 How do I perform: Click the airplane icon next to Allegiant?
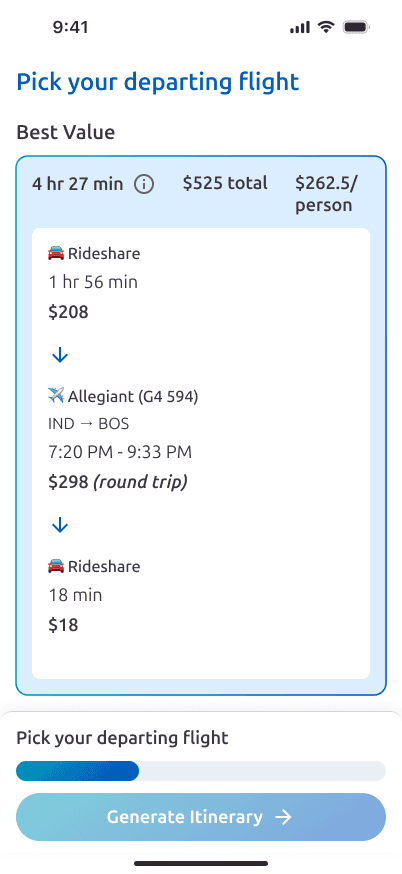(56, 396)
